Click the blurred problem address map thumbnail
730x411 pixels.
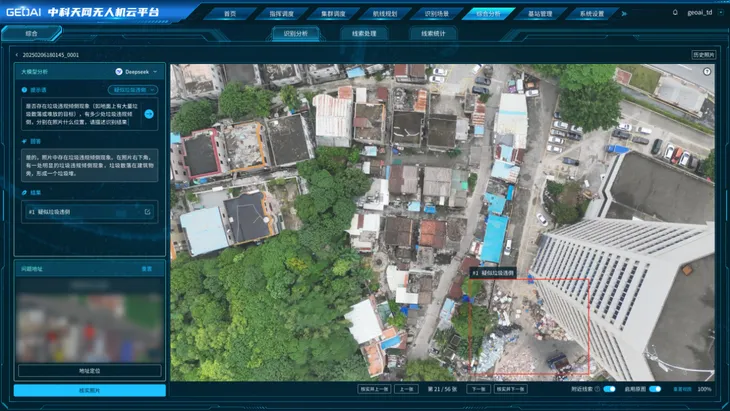(x=90, y=327)
